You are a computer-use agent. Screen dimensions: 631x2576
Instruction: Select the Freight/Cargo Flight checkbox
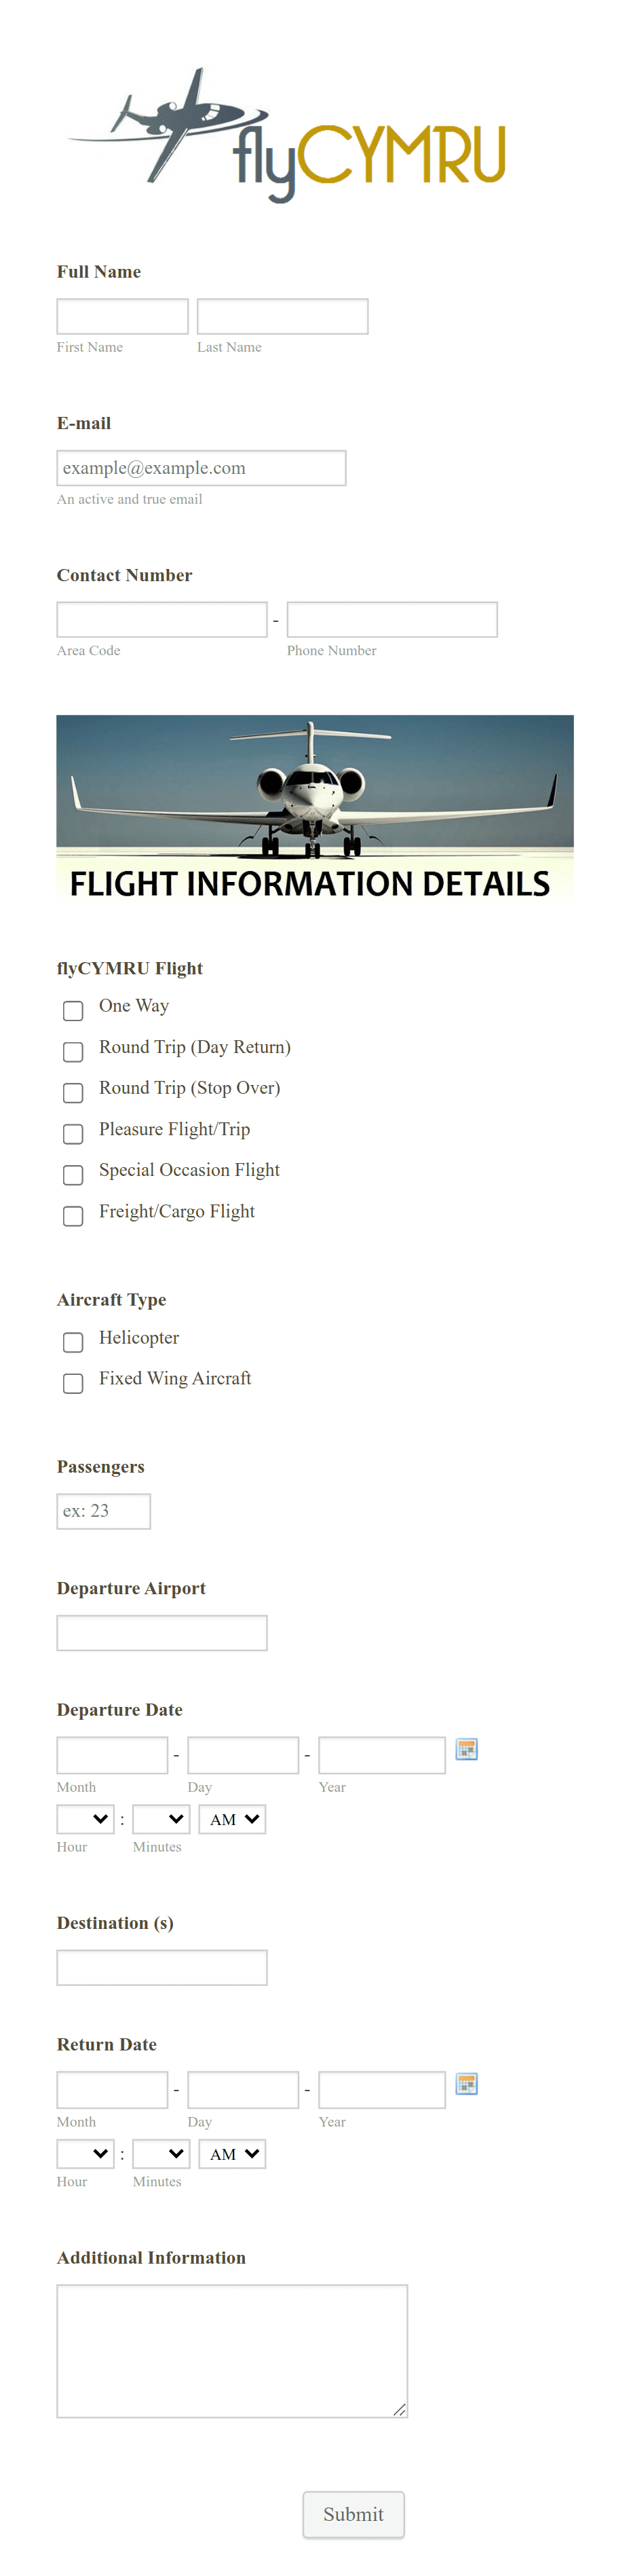tap(73, 1216)
